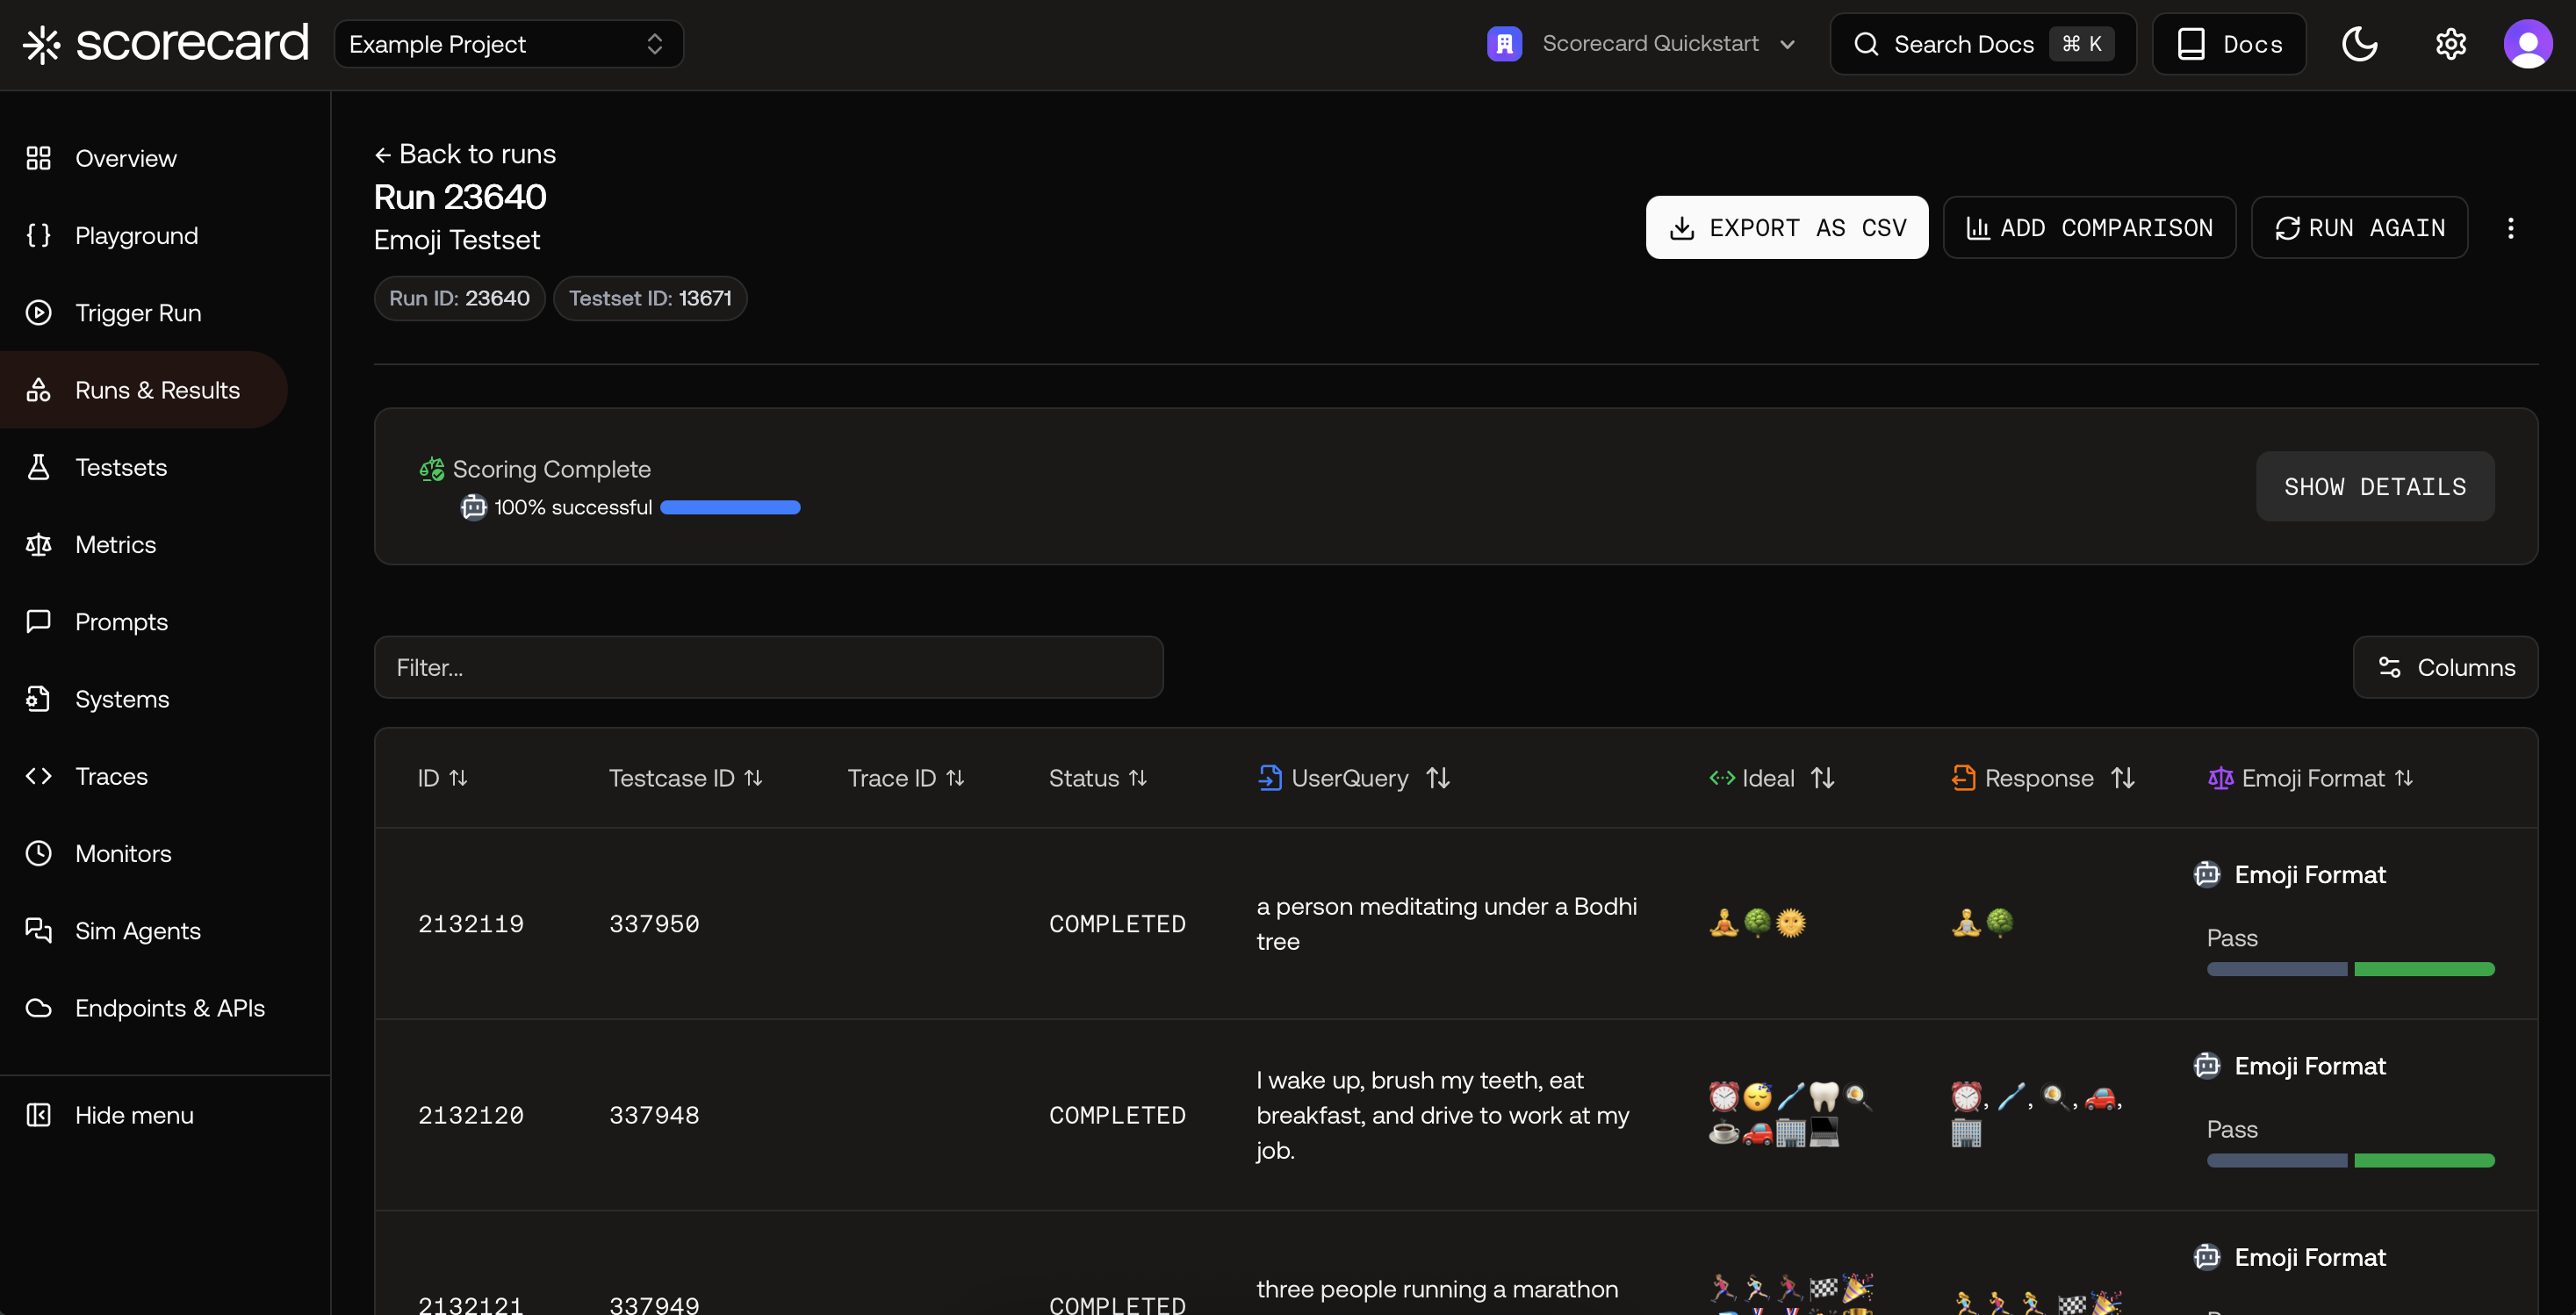Click the Traces code brackets icon
The width and height of the screenshot is (2576, 1315).
click(38, 776)
